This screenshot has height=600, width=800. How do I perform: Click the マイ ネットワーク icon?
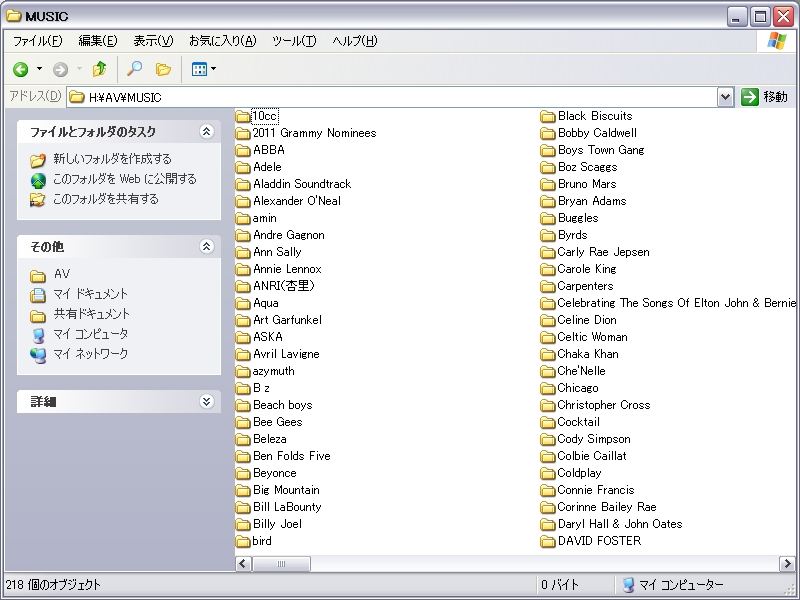click(x=38, y=355)
